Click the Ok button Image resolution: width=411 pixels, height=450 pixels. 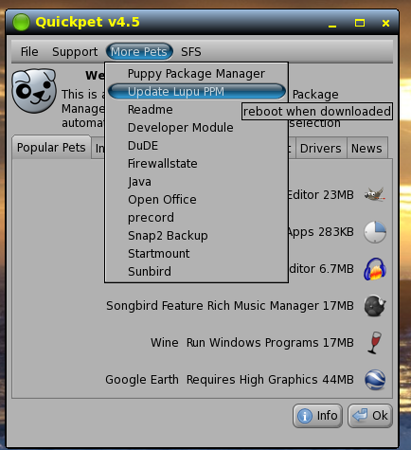[370, 416]
